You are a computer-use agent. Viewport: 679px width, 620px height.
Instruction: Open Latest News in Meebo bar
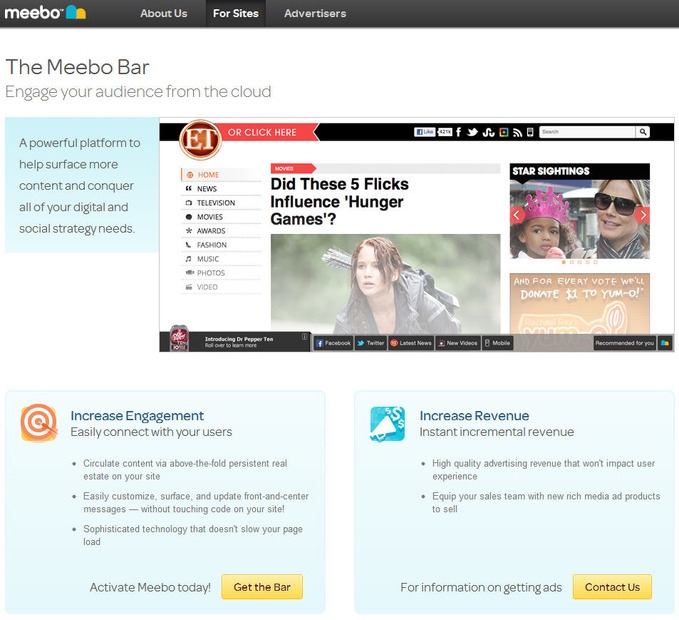point(411,343)
